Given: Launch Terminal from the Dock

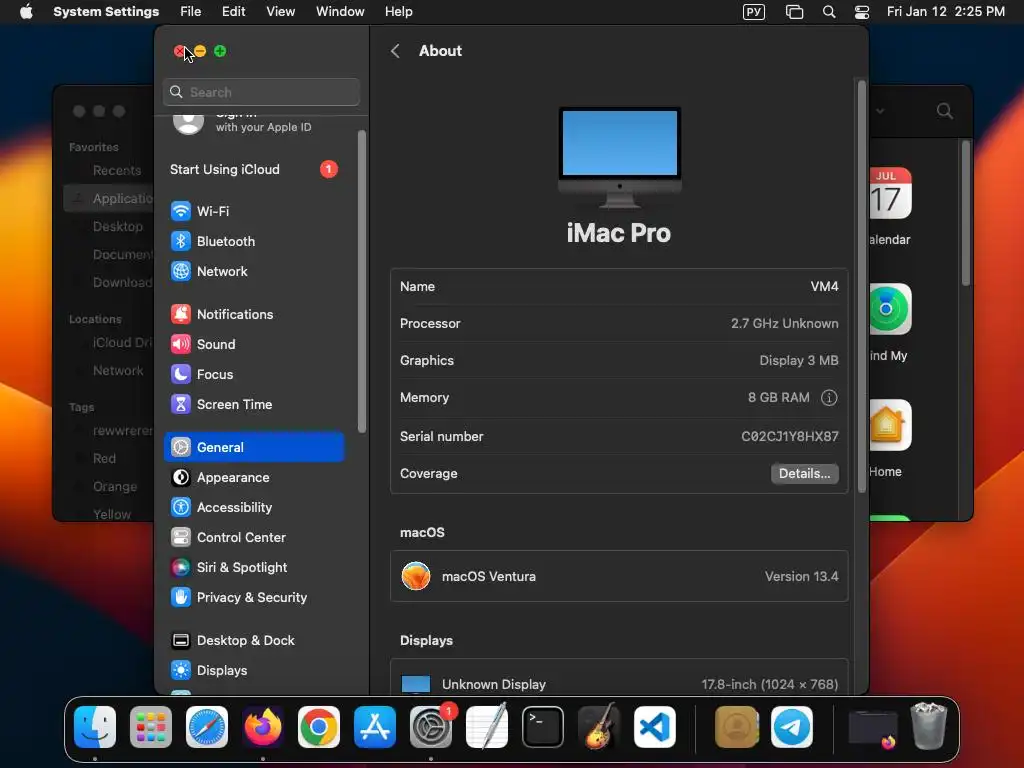Looking at the screenshot, I should click(x=543, y=727).
